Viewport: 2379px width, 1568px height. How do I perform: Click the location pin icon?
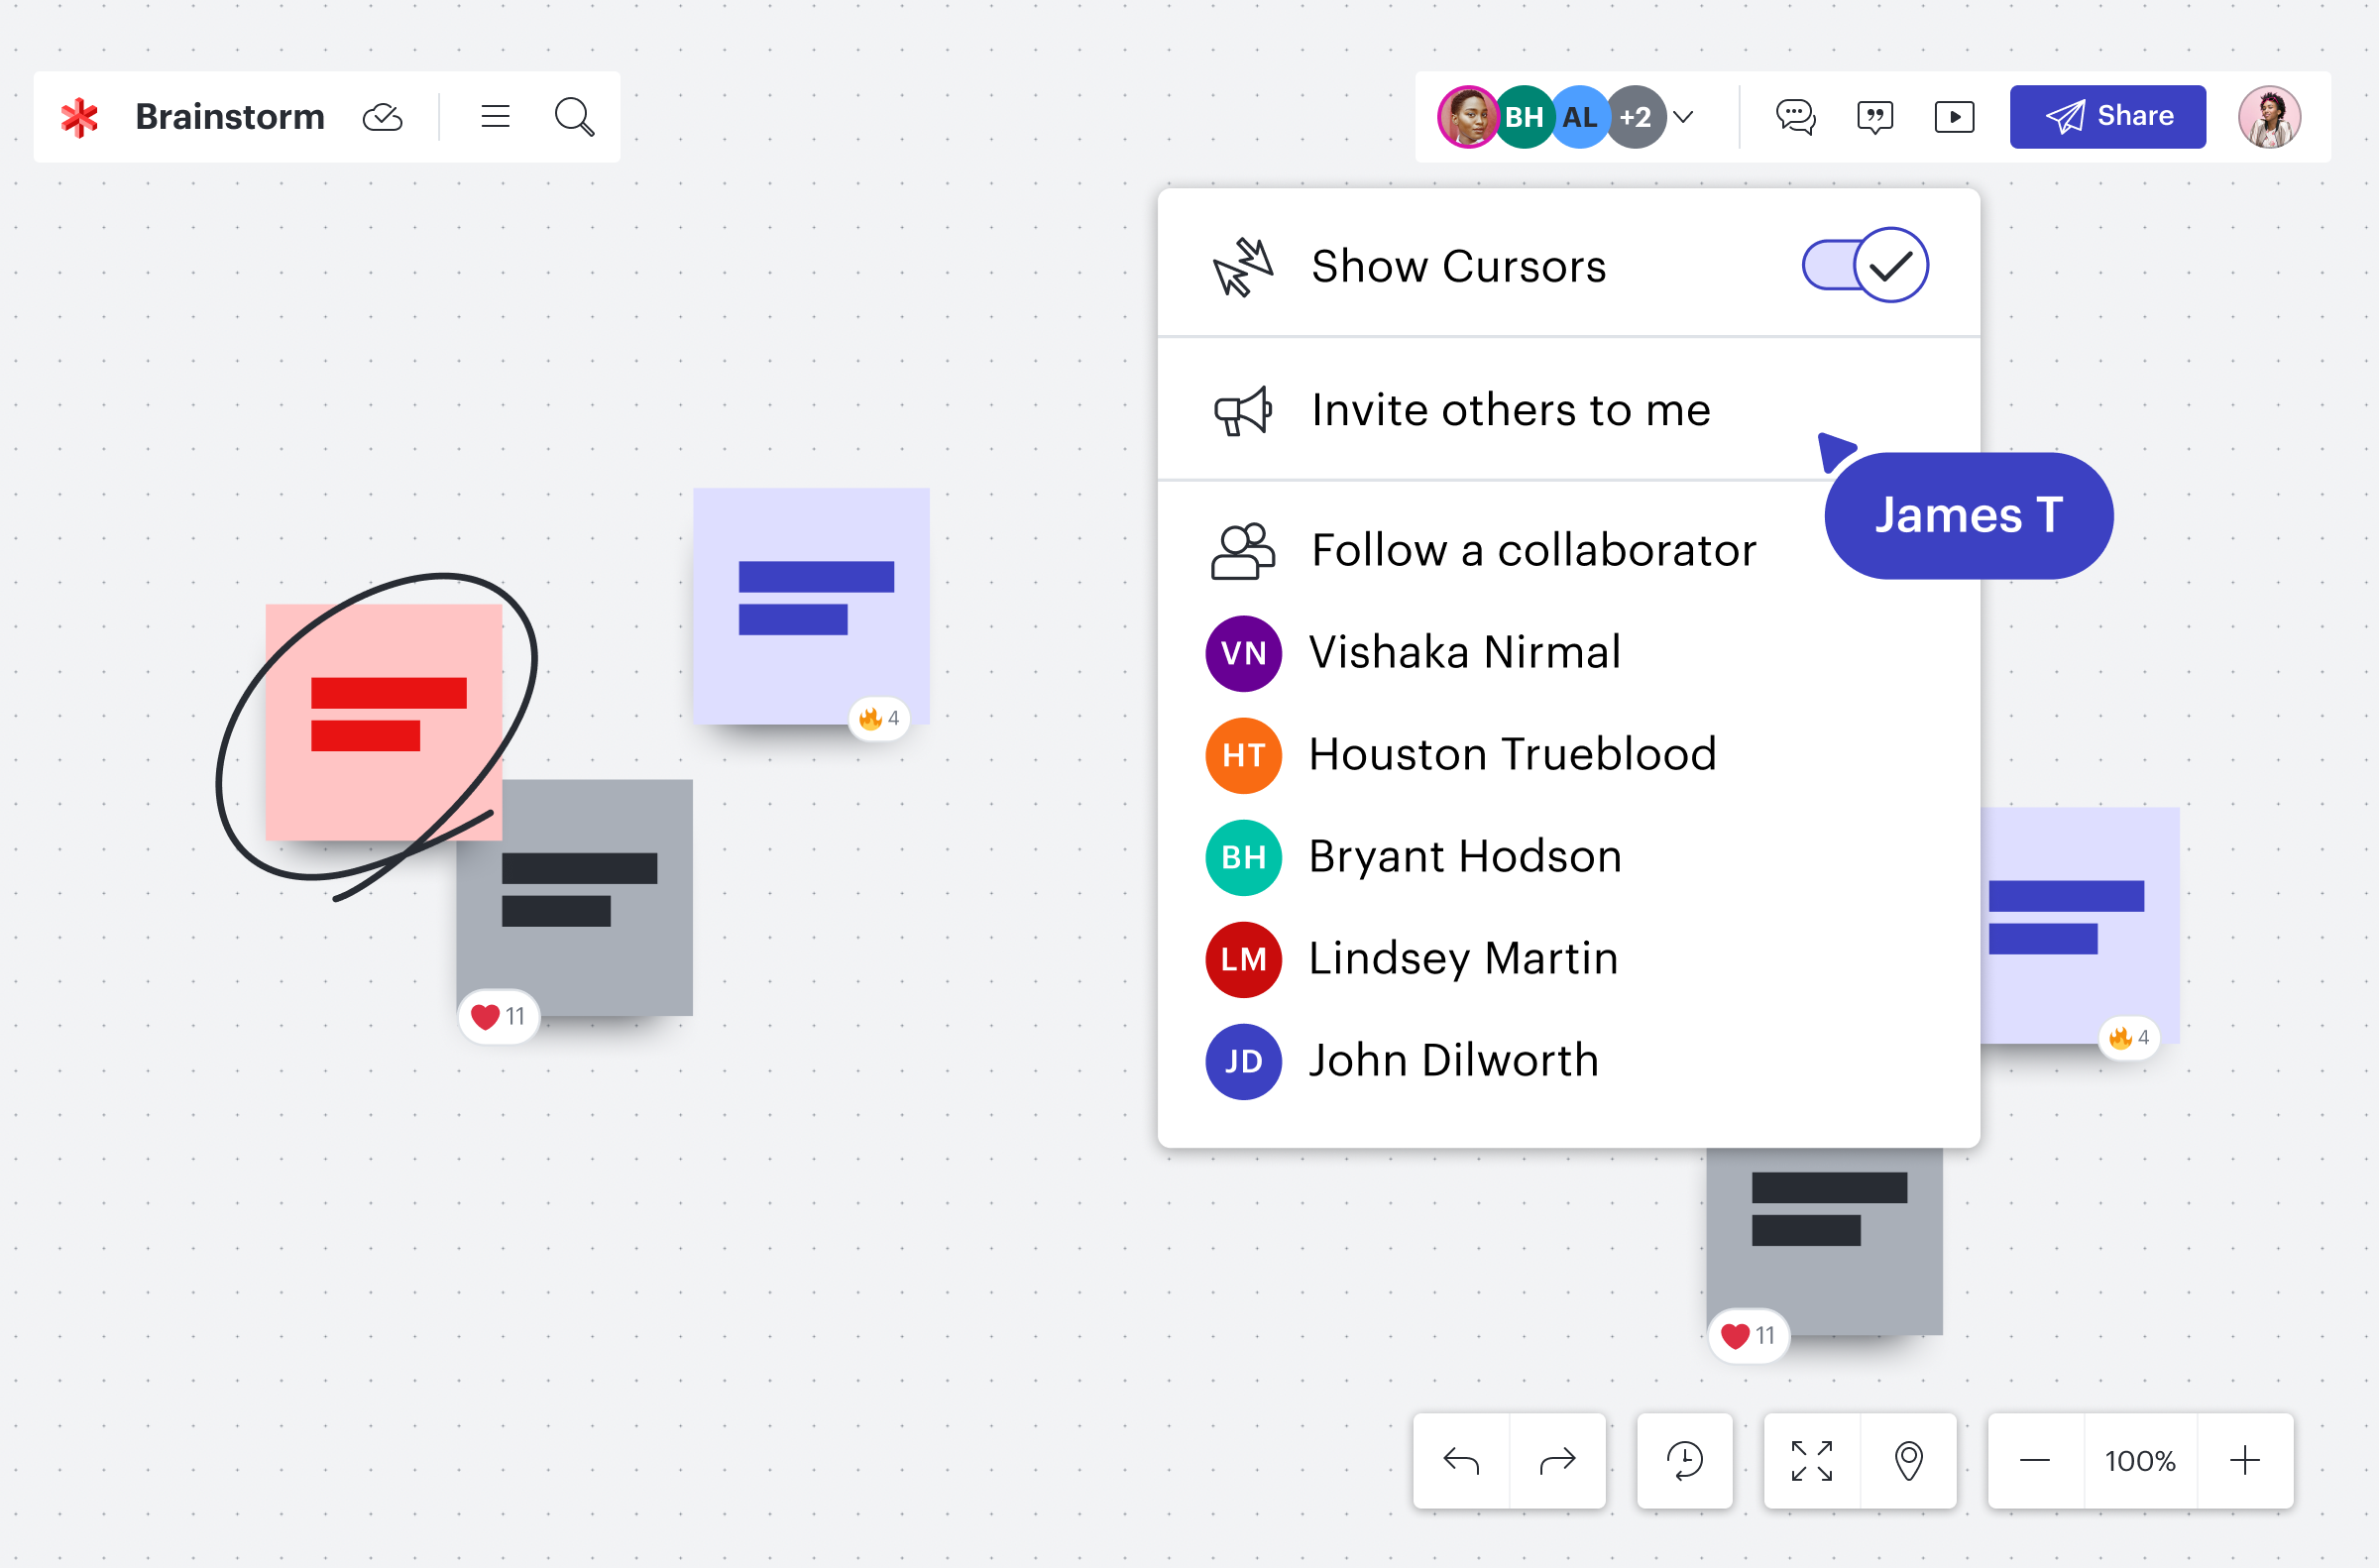click(1908, 1461)
